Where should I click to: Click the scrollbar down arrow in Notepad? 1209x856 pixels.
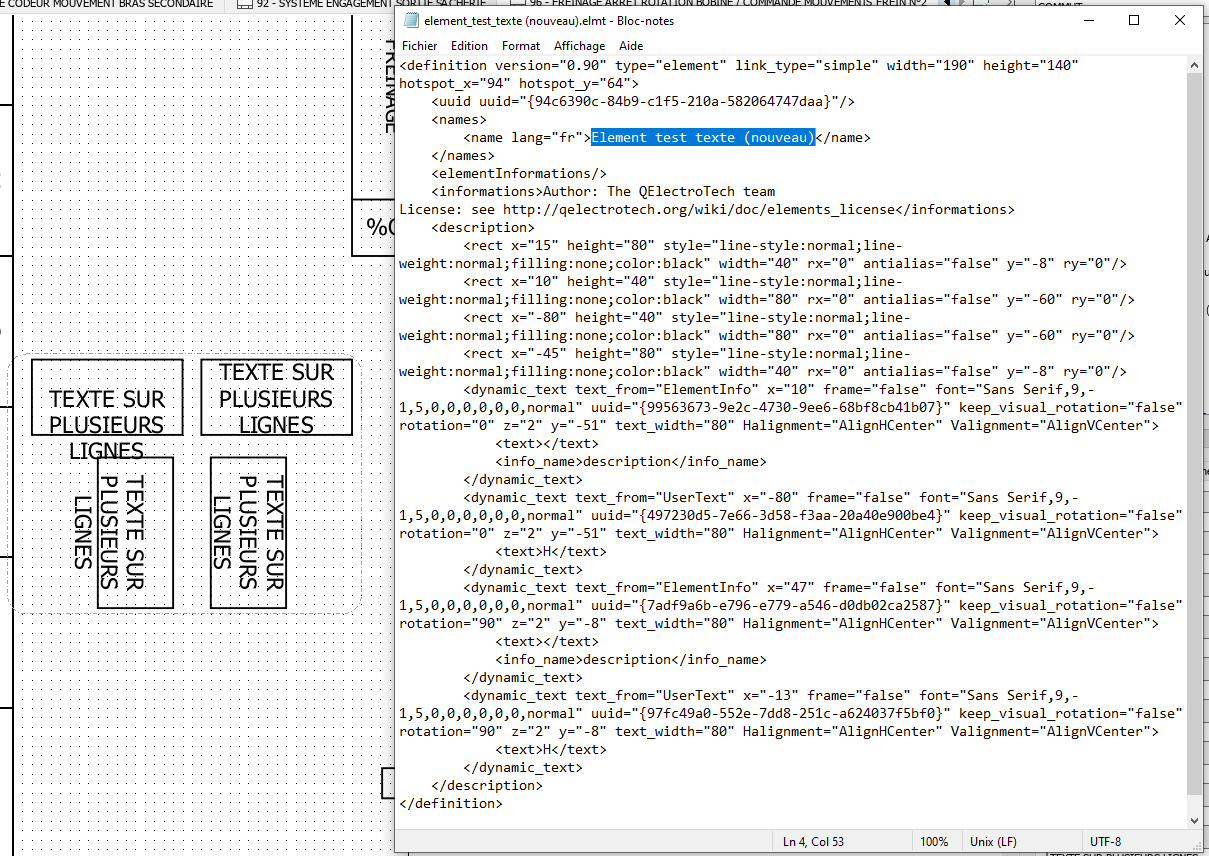[x=1195, y=820]
